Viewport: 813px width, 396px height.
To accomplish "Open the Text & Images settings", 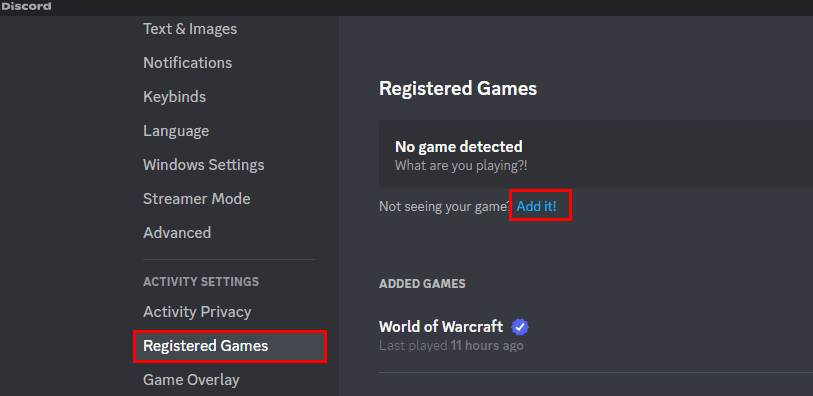I will coord(190,29).
